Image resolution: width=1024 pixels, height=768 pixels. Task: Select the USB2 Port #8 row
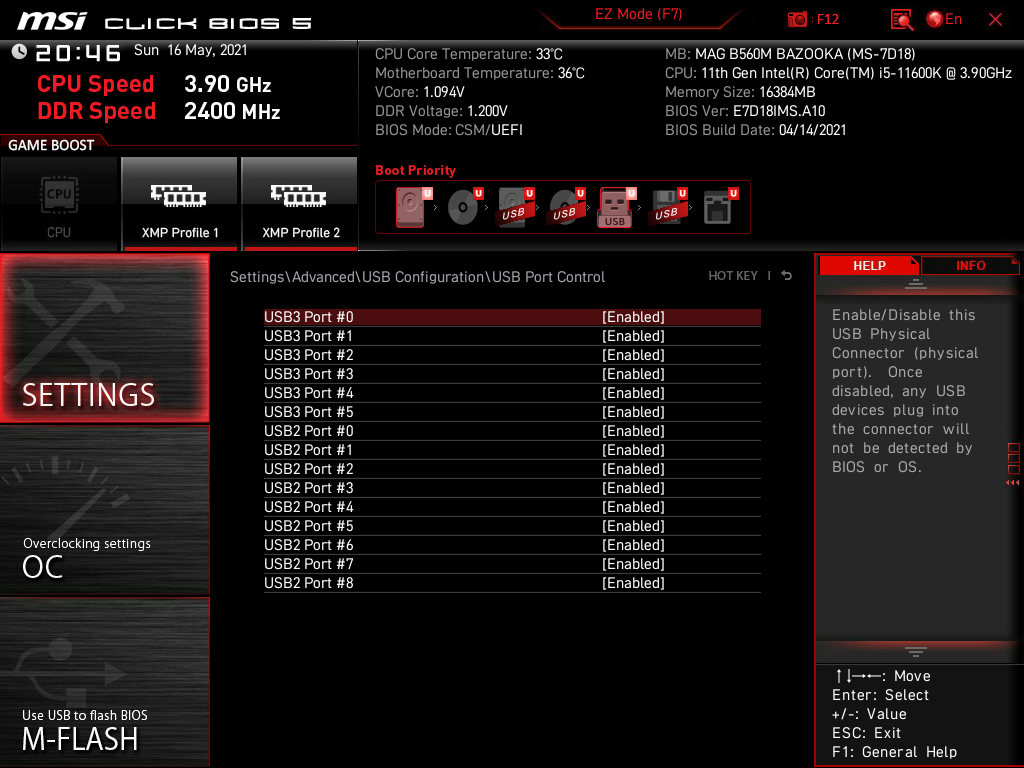pos(512,583)
